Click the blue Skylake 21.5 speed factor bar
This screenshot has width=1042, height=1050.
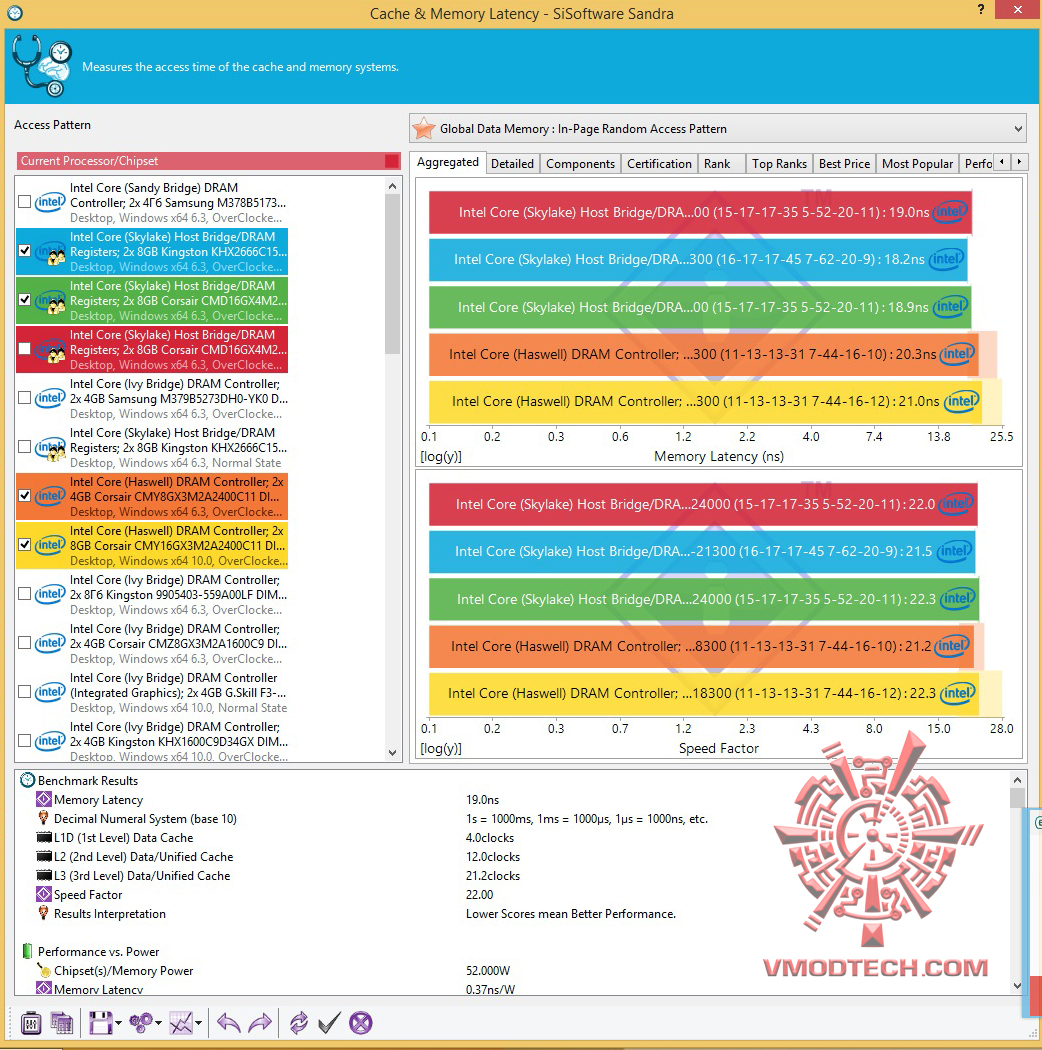click(702, 551)
